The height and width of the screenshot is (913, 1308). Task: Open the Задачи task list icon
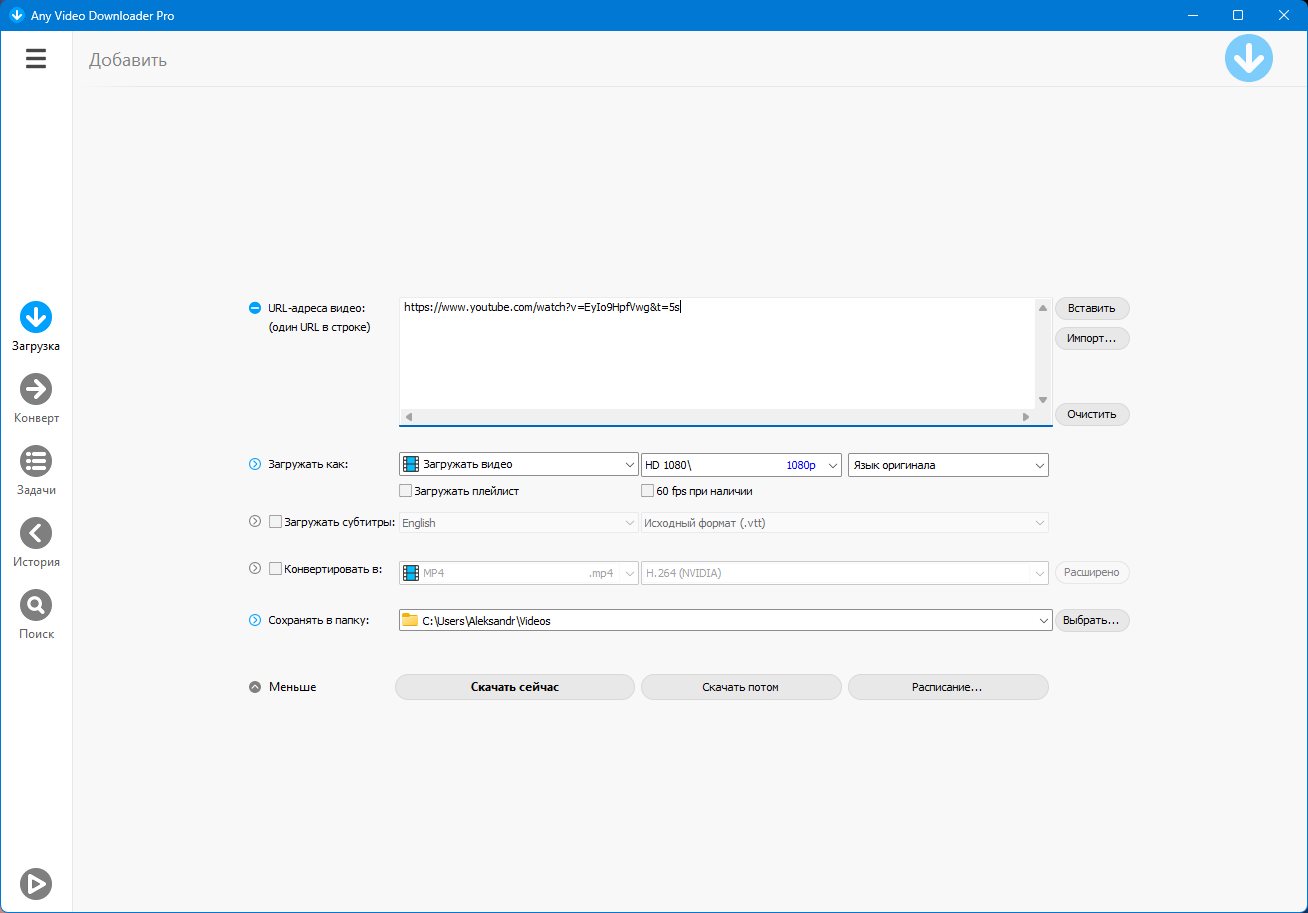pos(36,462)
